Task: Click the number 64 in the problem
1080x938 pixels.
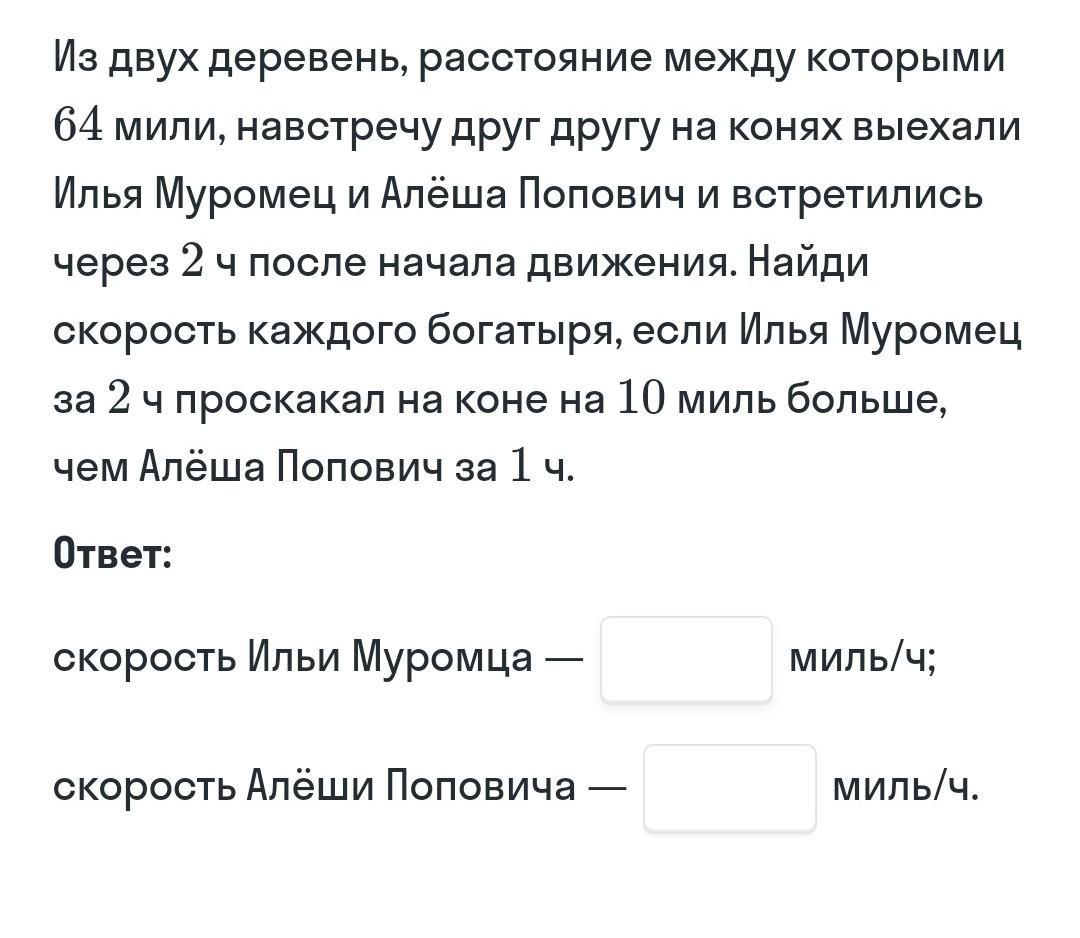Action: pyautogui.click(x=80, y=128)
